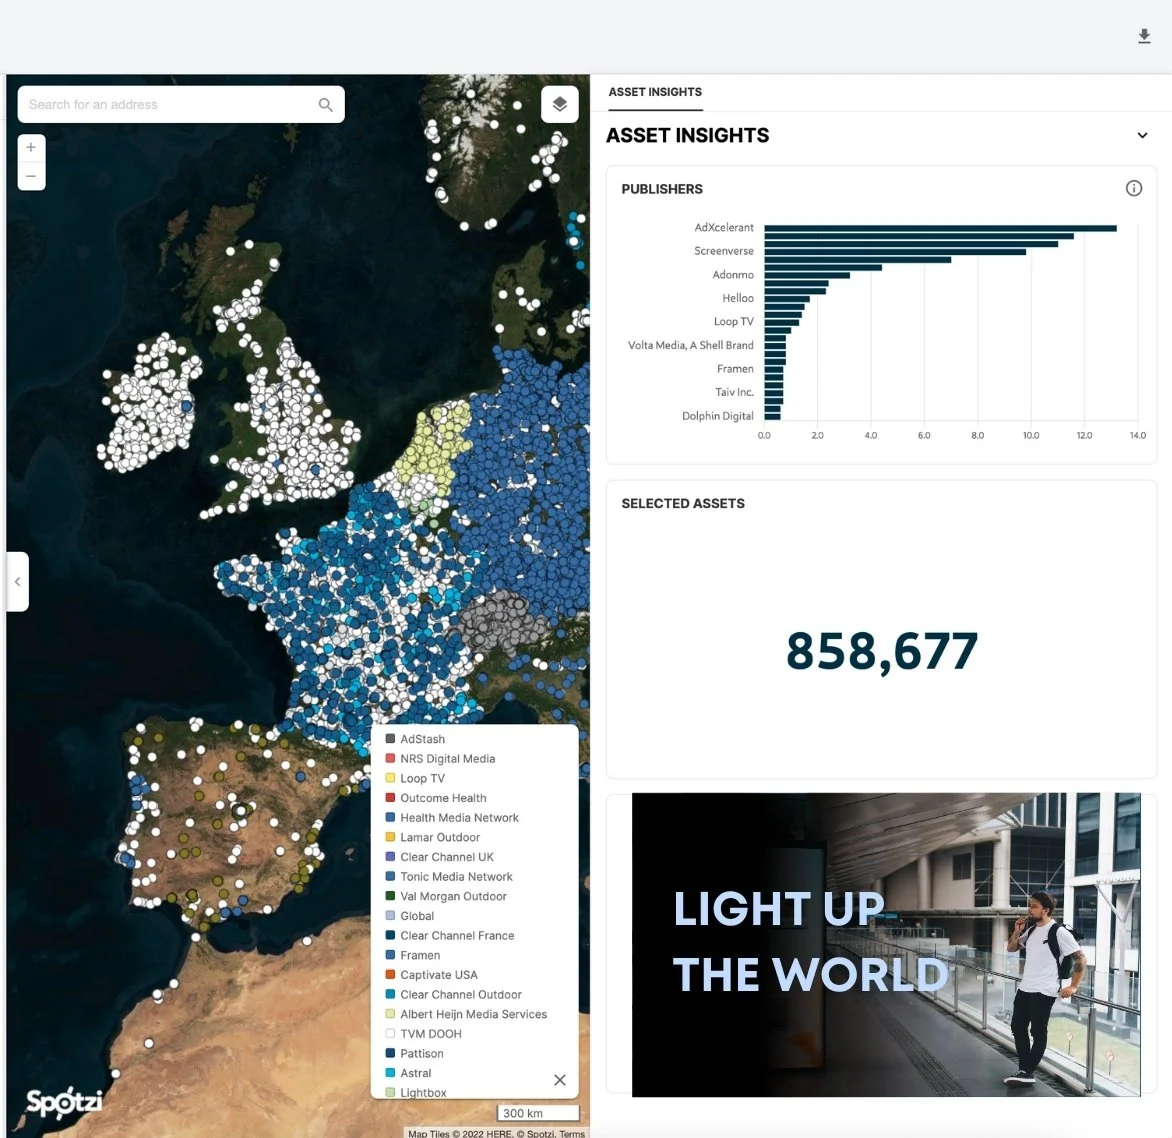Open the Terms link in map footer
1172x1138 pixels.
572,1133
